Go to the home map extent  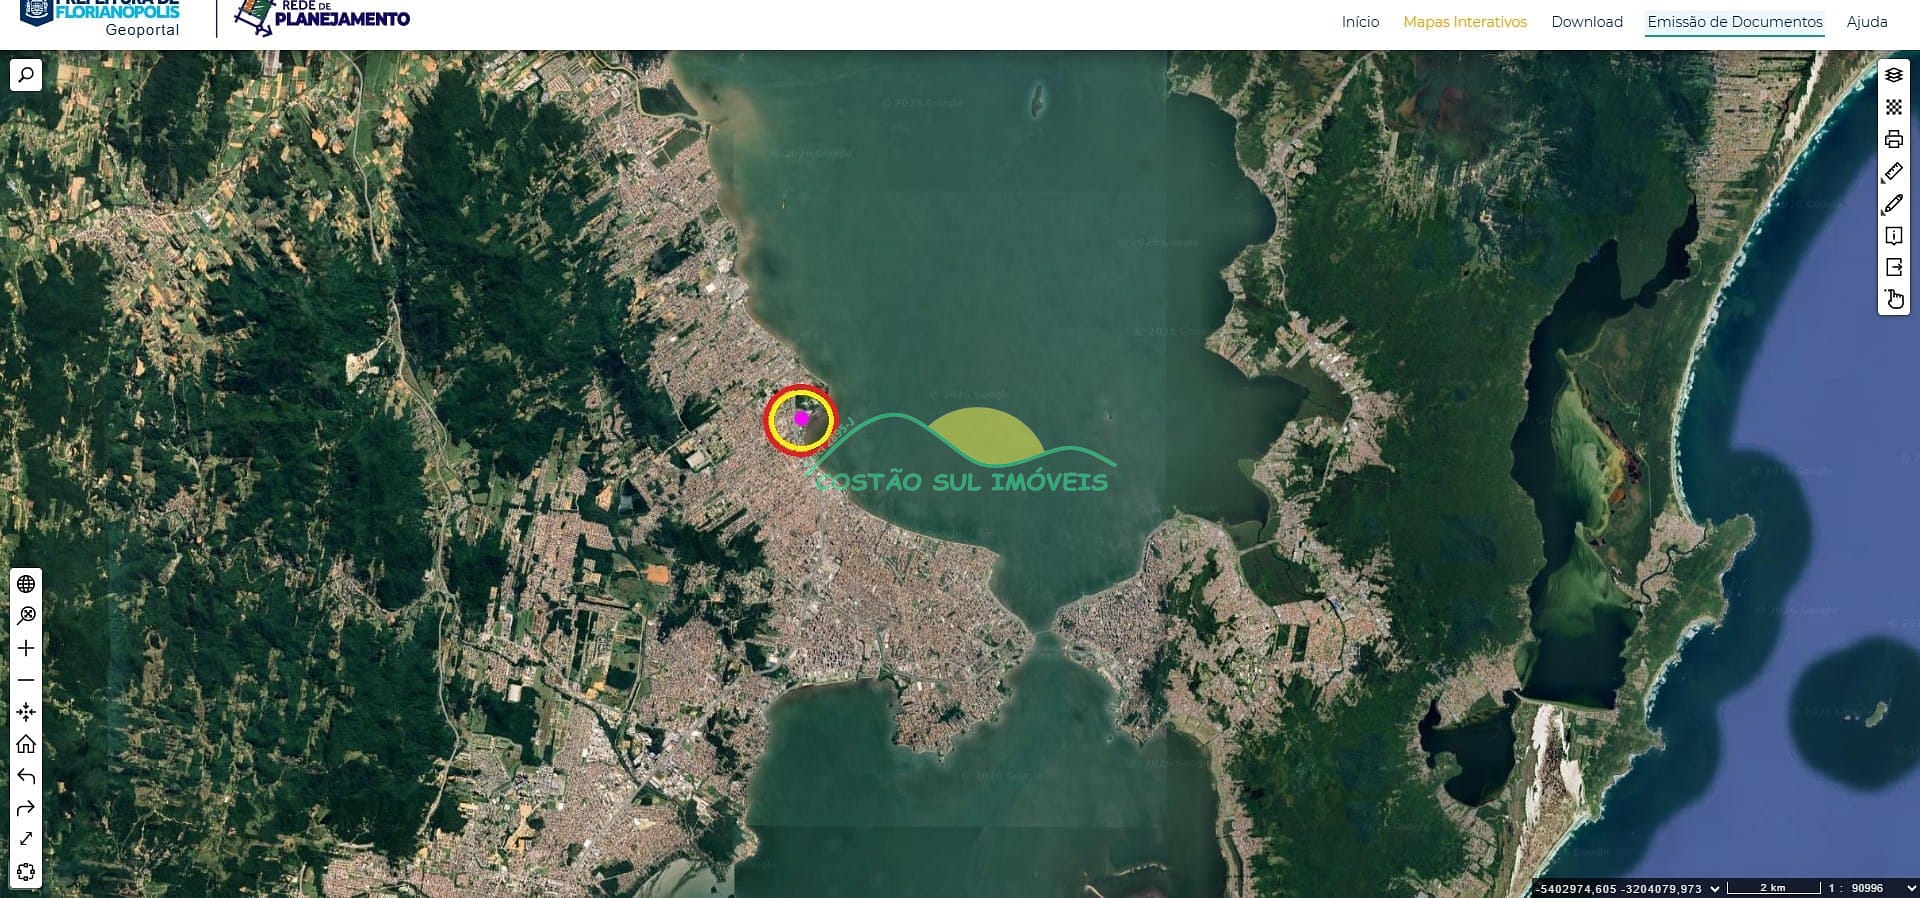point(26,744)
